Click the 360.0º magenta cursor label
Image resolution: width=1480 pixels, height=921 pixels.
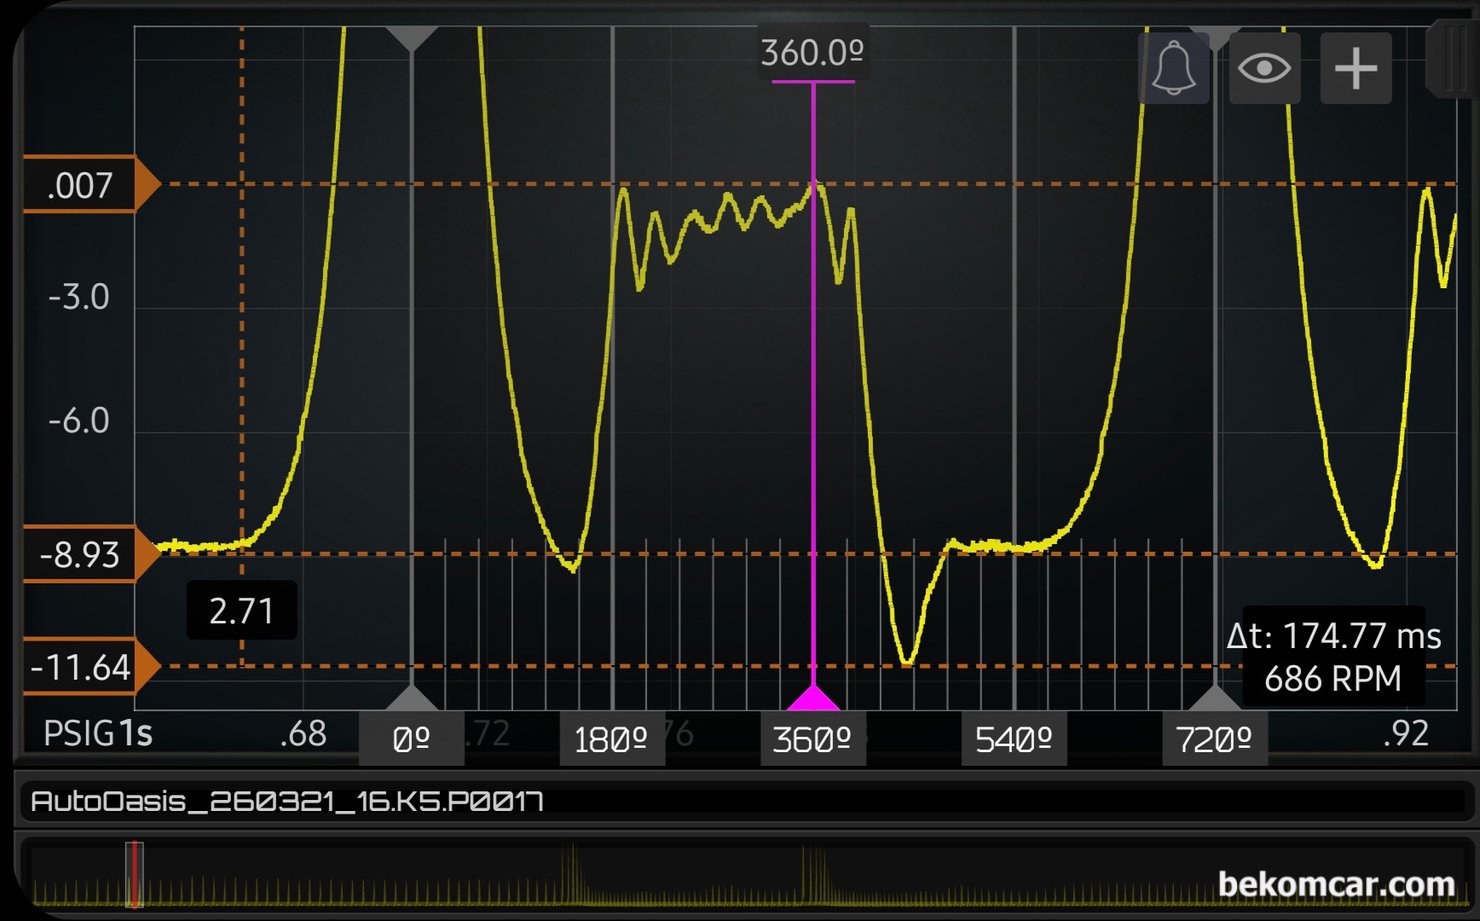tap(812, 53)
